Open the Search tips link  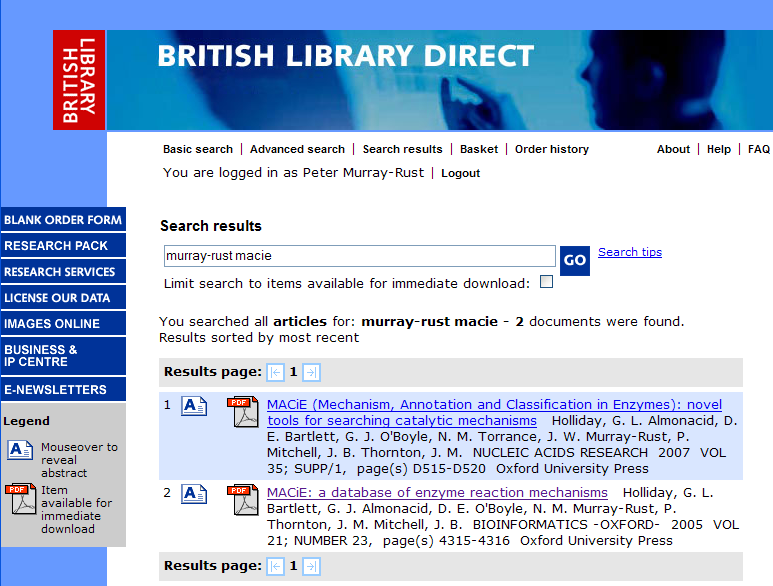(x=630, y=252)
